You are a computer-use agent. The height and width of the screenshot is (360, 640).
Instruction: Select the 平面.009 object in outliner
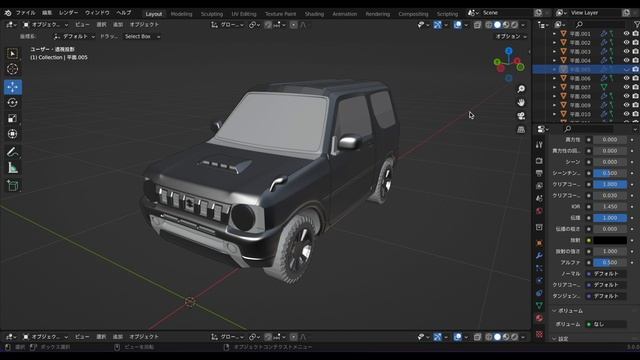[580, 105]
